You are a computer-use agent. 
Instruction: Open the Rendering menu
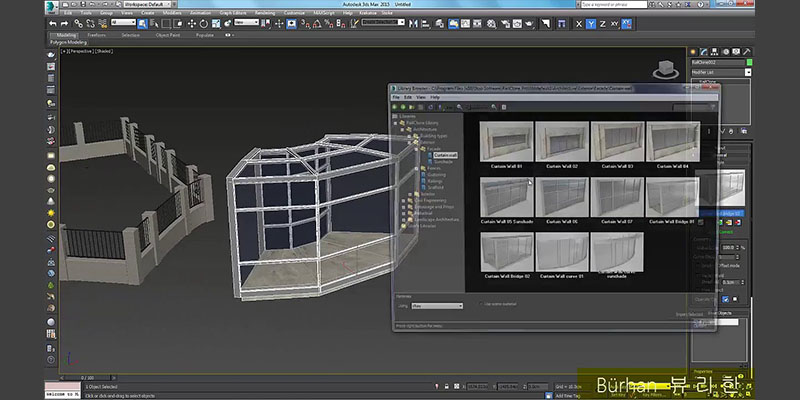[x=265, y=12]
